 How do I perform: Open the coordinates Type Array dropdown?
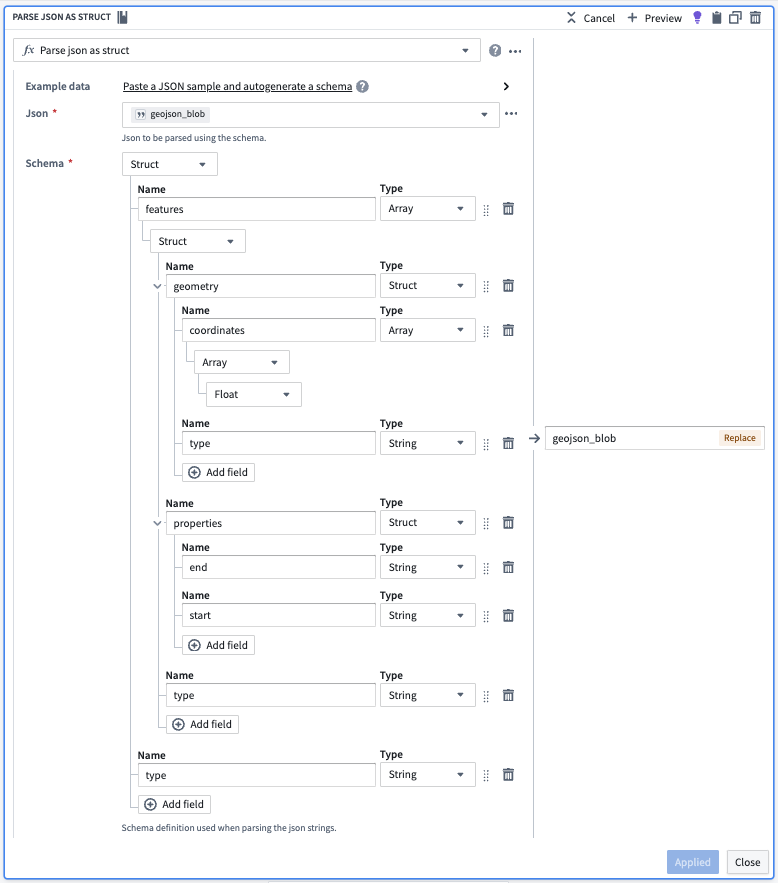(x=427, y=330)
